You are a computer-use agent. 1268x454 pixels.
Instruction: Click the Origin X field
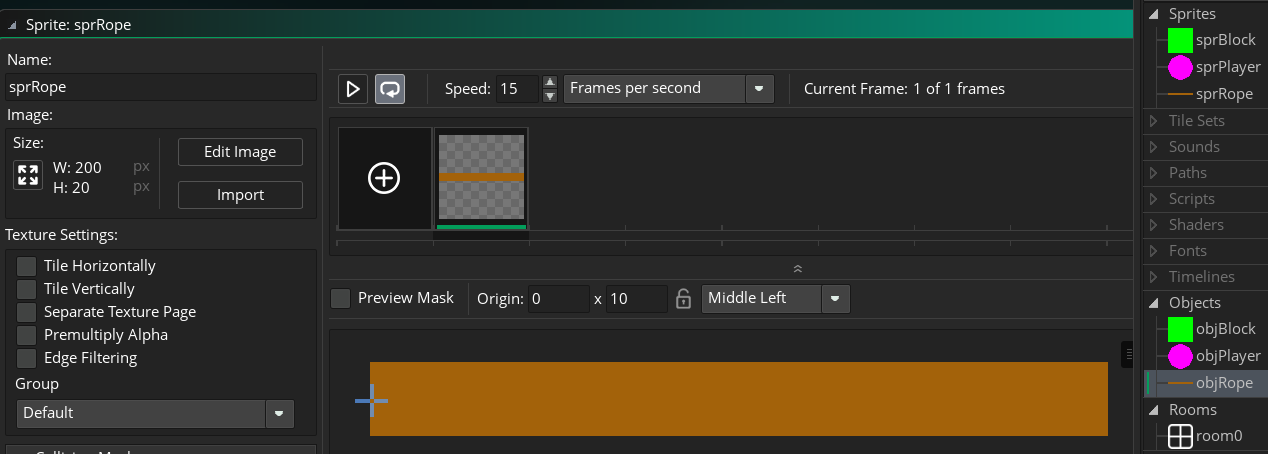[x=559, y=298]
